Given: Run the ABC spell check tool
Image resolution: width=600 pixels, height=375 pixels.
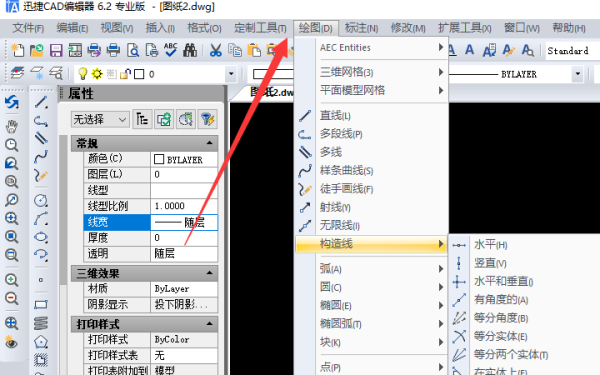Looking at the screenshot, I should [x=171, y=50].
